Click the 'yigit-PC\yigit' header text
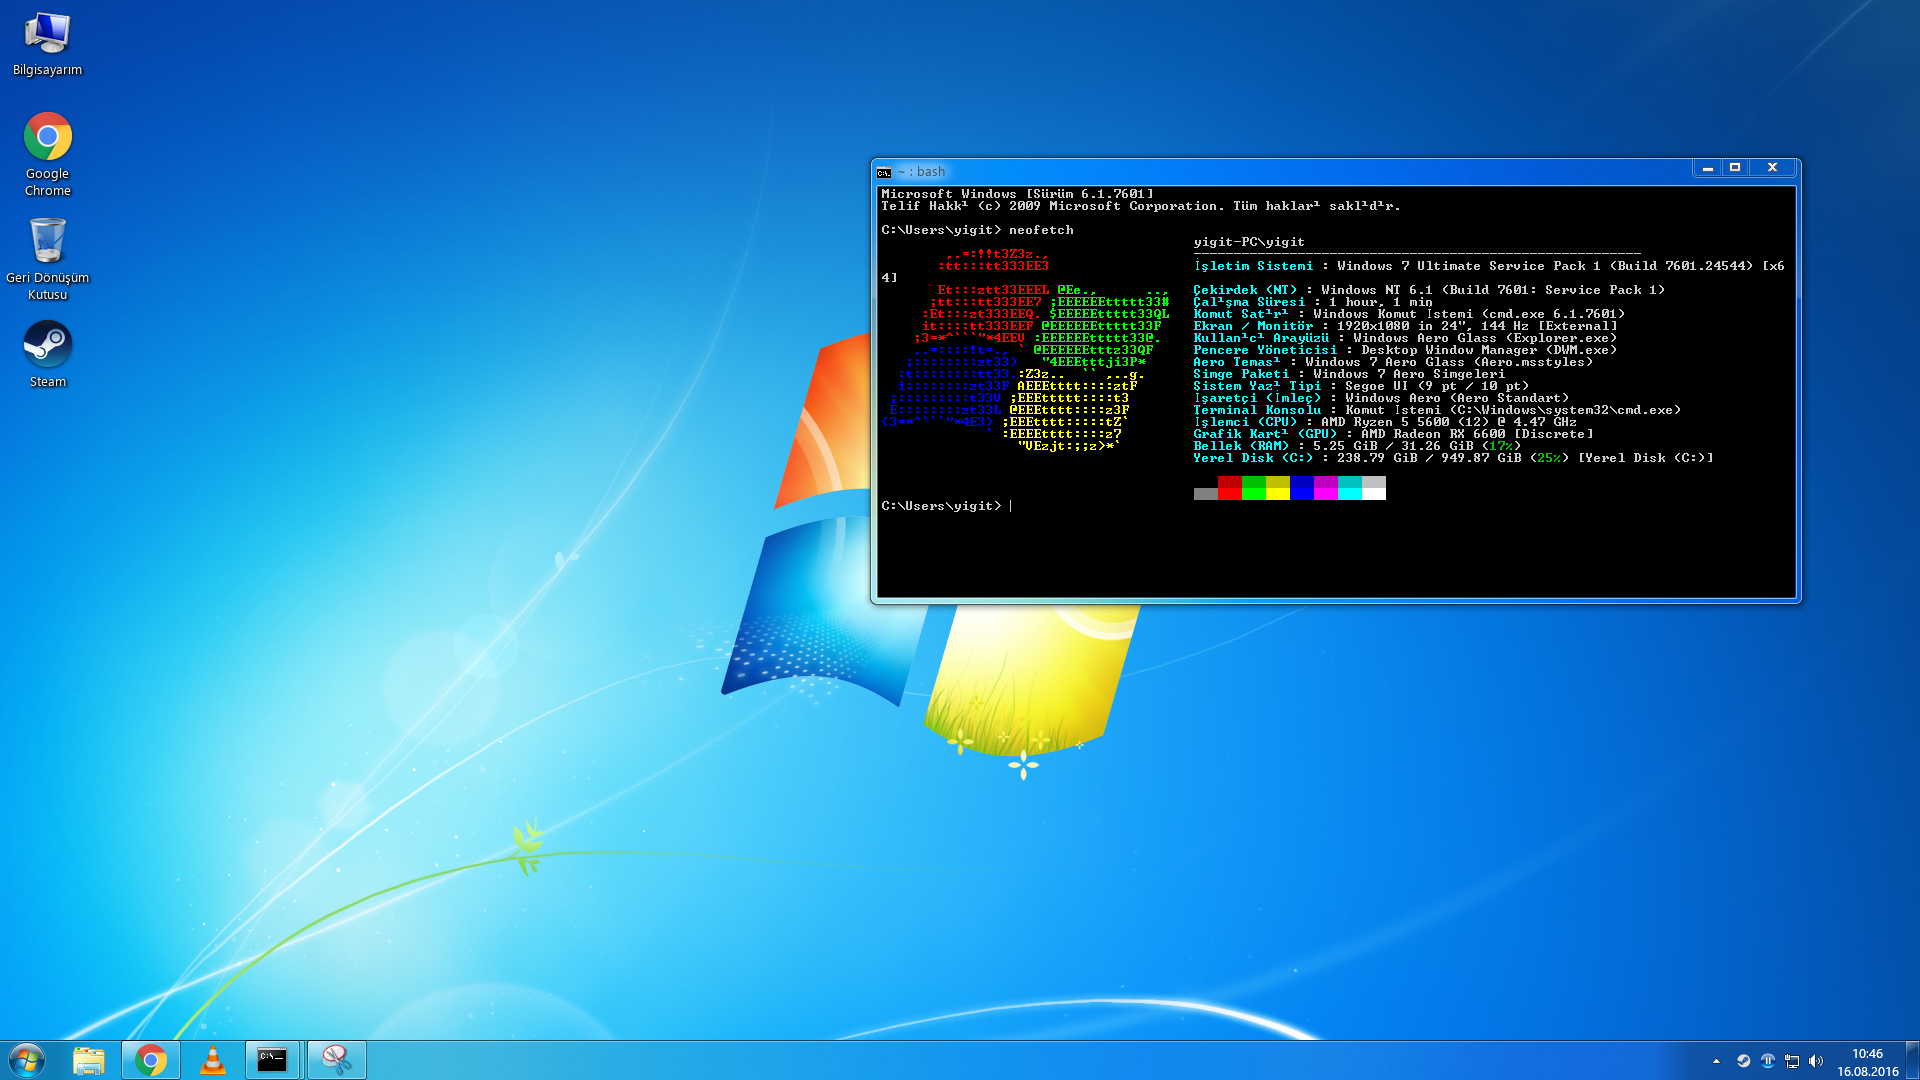 point(1249,242)
